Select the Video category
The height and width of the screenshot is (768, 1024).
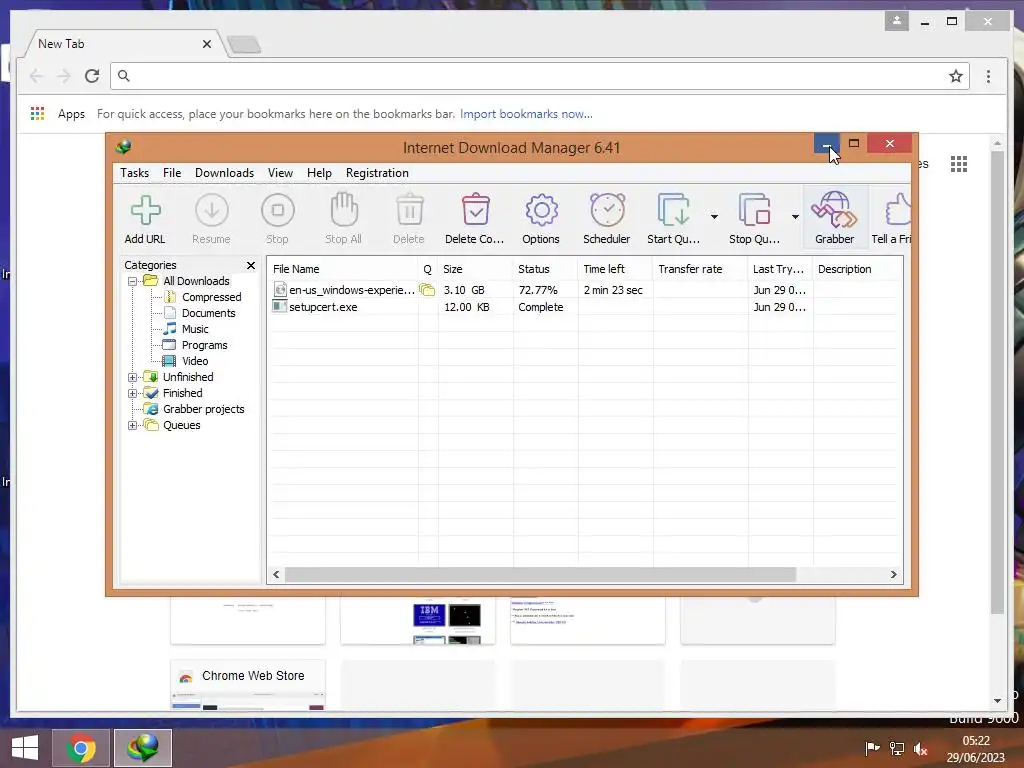tap(186, 361)
